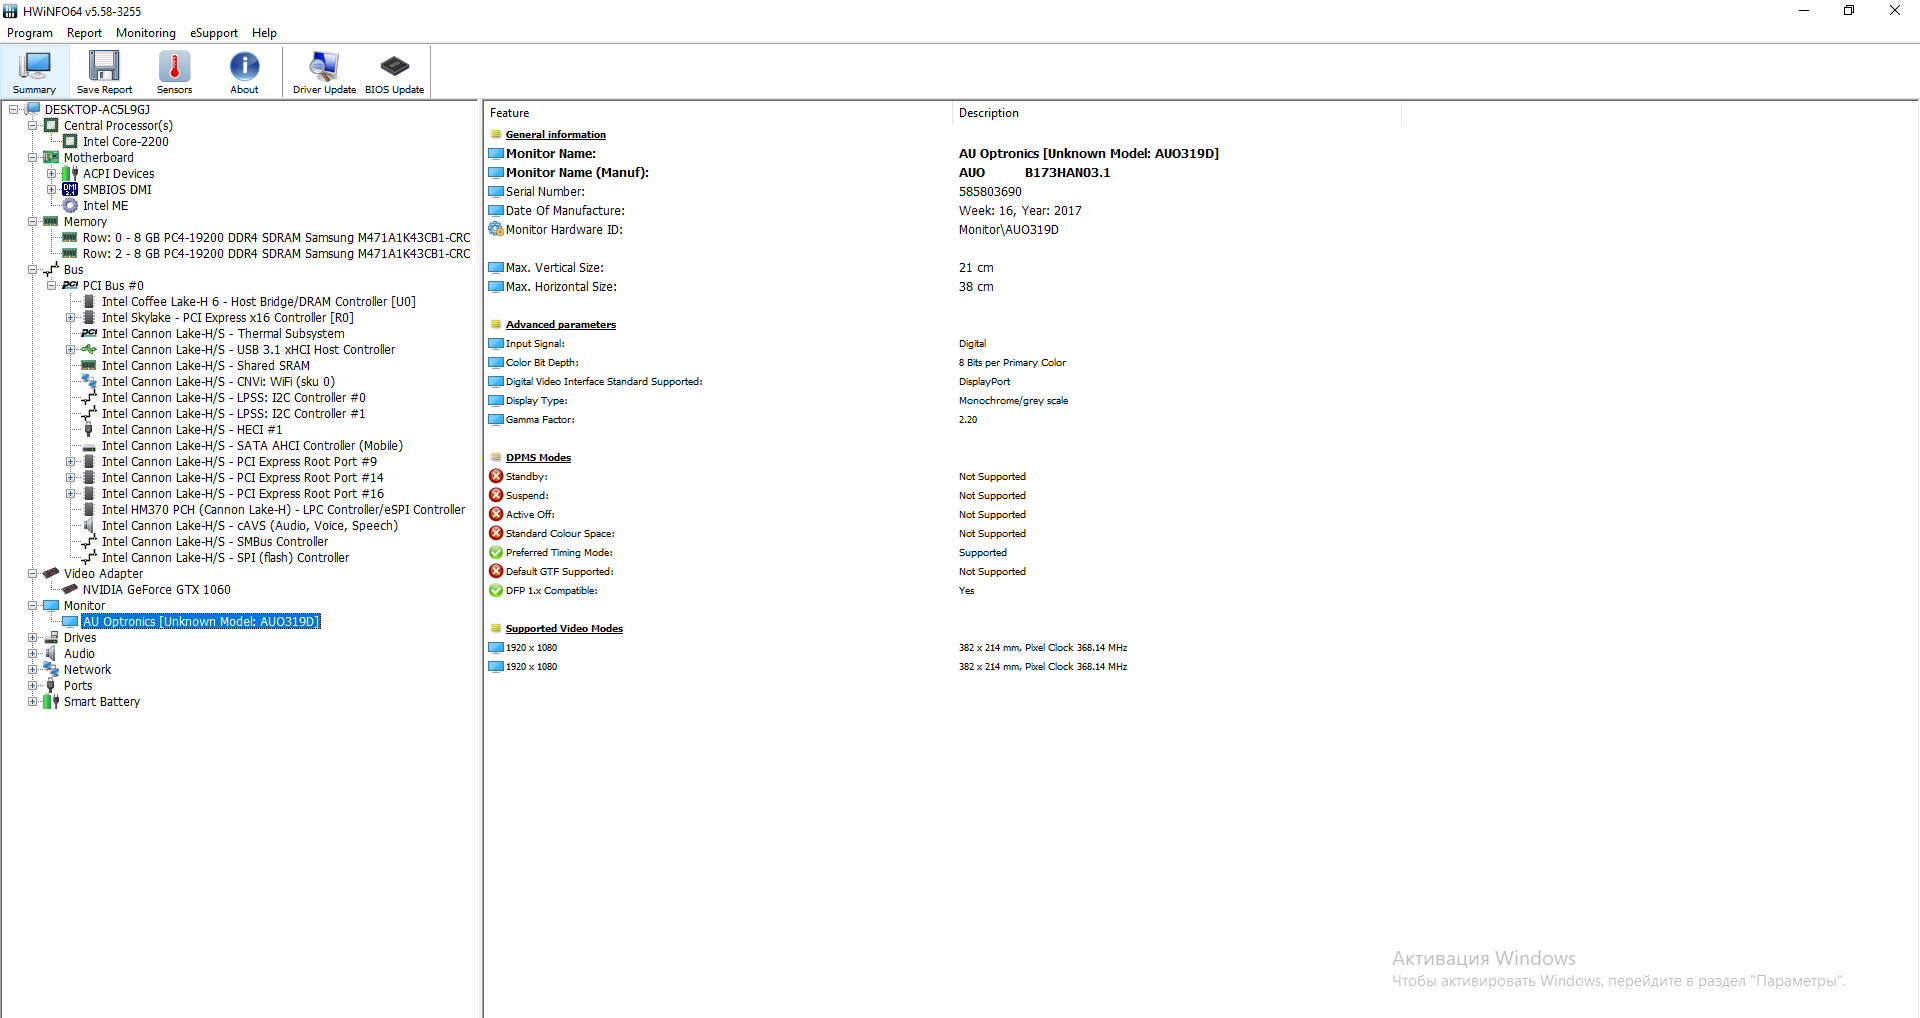The image size is (1920, 1018).
Task: Collapse the Motherboard branch
Action: coord(32,158)
